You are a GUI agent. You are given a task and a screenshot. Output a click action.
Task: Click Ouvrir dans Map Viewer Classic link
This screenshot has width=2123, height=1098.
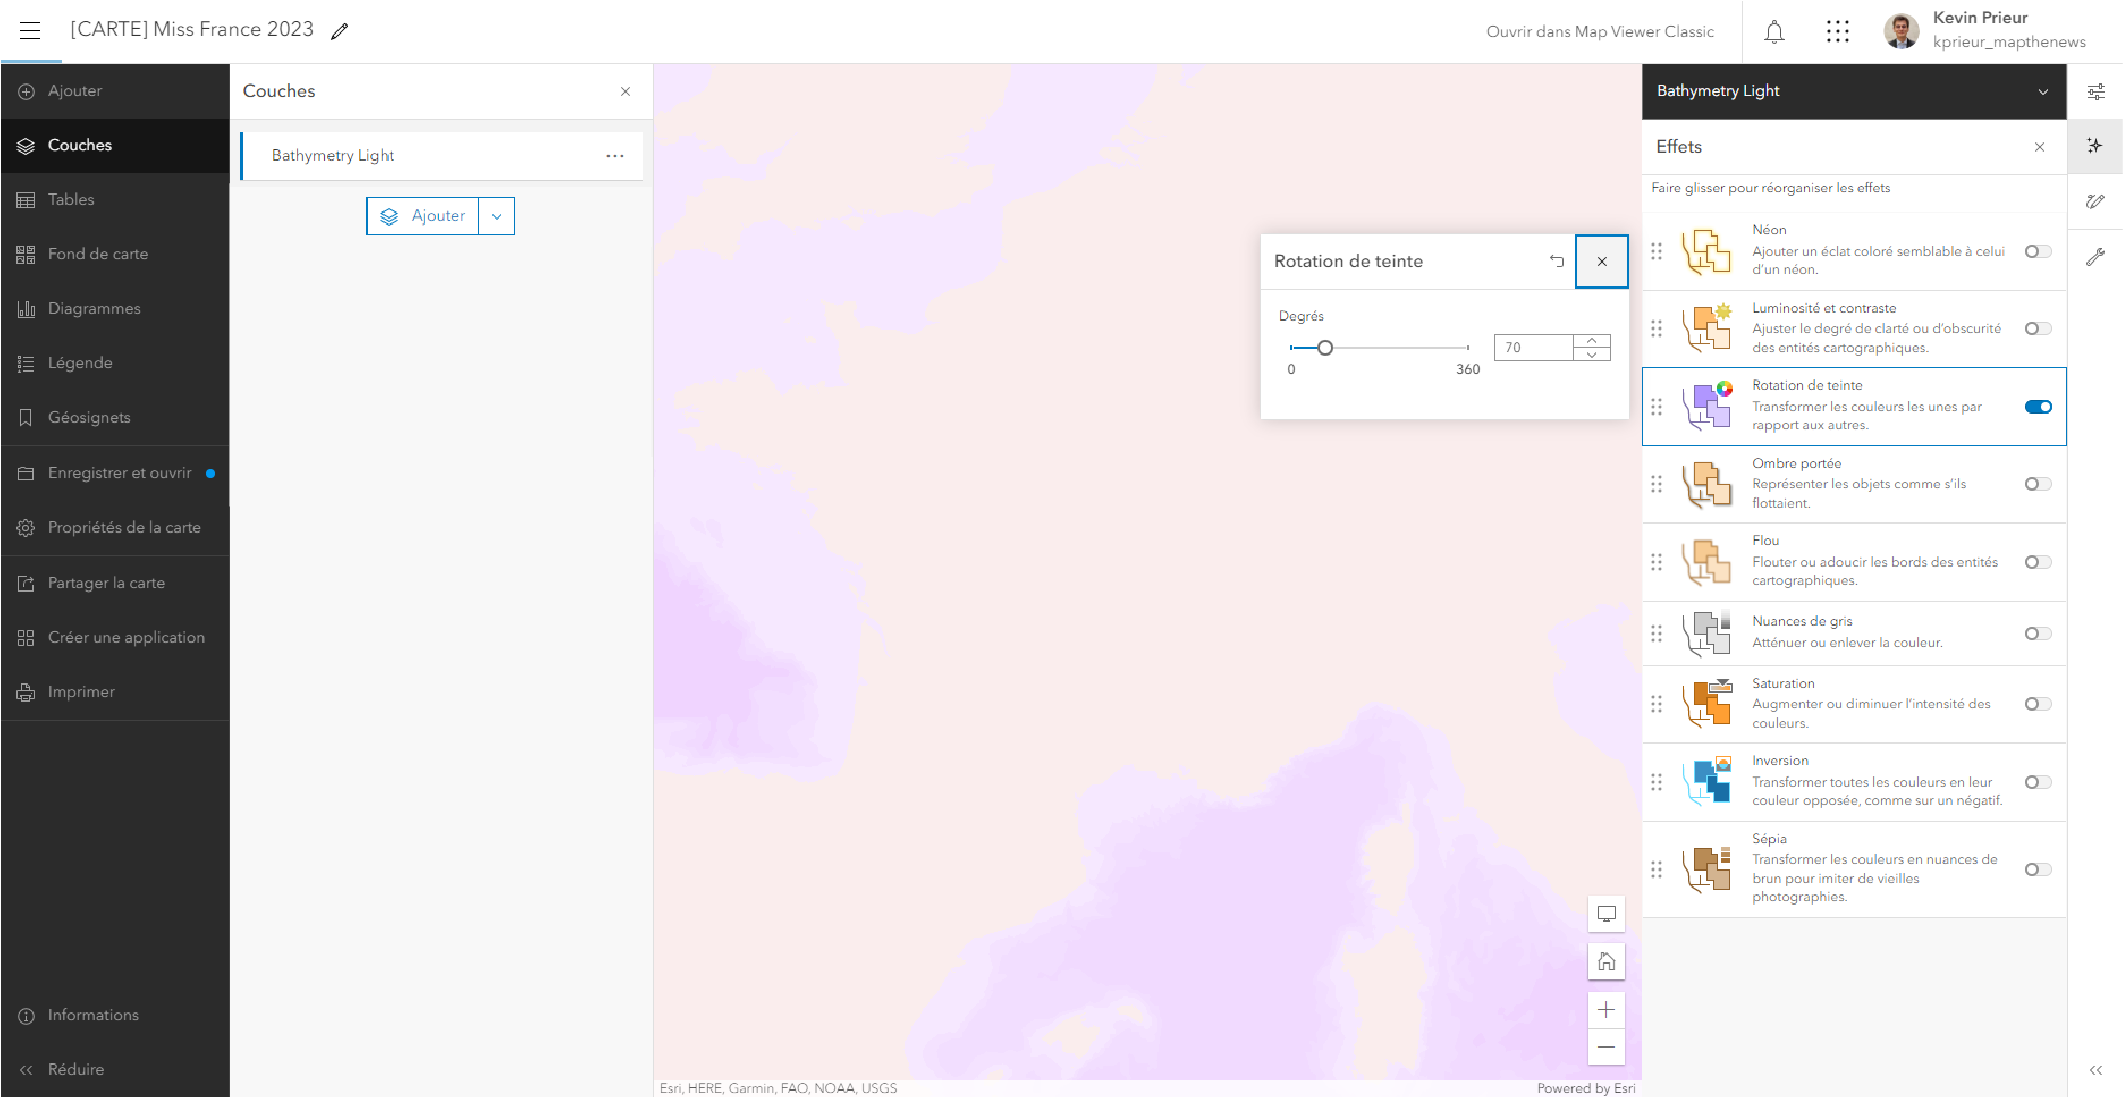pos(1599,31)
